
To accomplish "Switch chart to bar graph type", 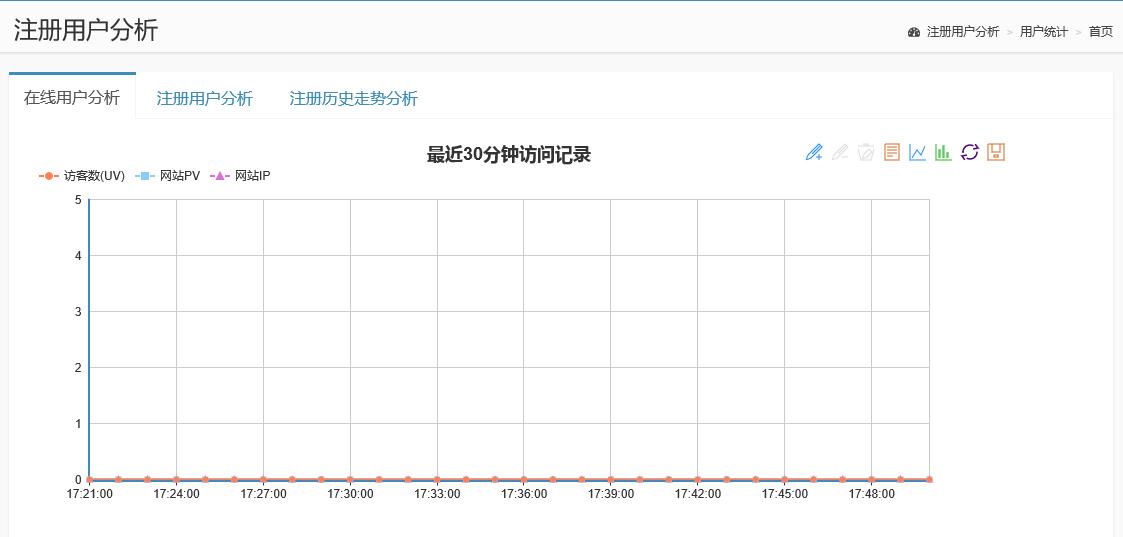I will [943, 152].
